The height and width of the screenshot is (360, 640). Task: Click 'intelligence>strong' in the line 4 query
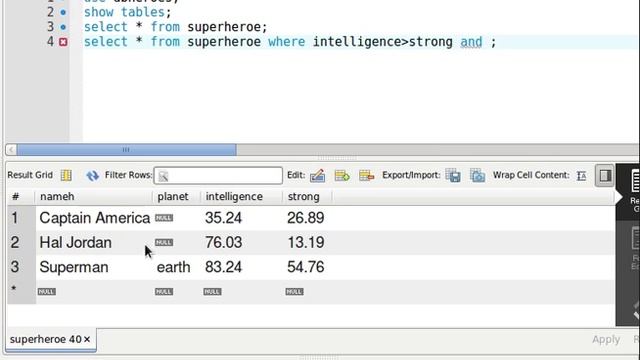point(382,42)
